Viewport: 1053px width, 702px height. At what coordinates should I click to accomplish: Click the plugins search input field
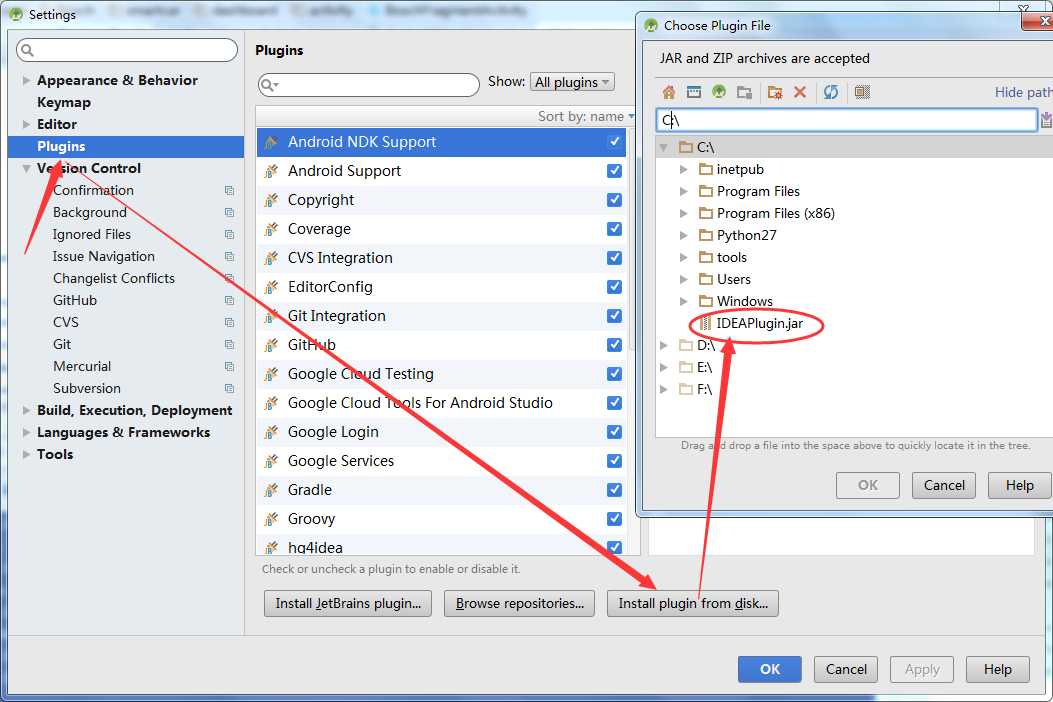pyautogui.click(x=369, y=85)
